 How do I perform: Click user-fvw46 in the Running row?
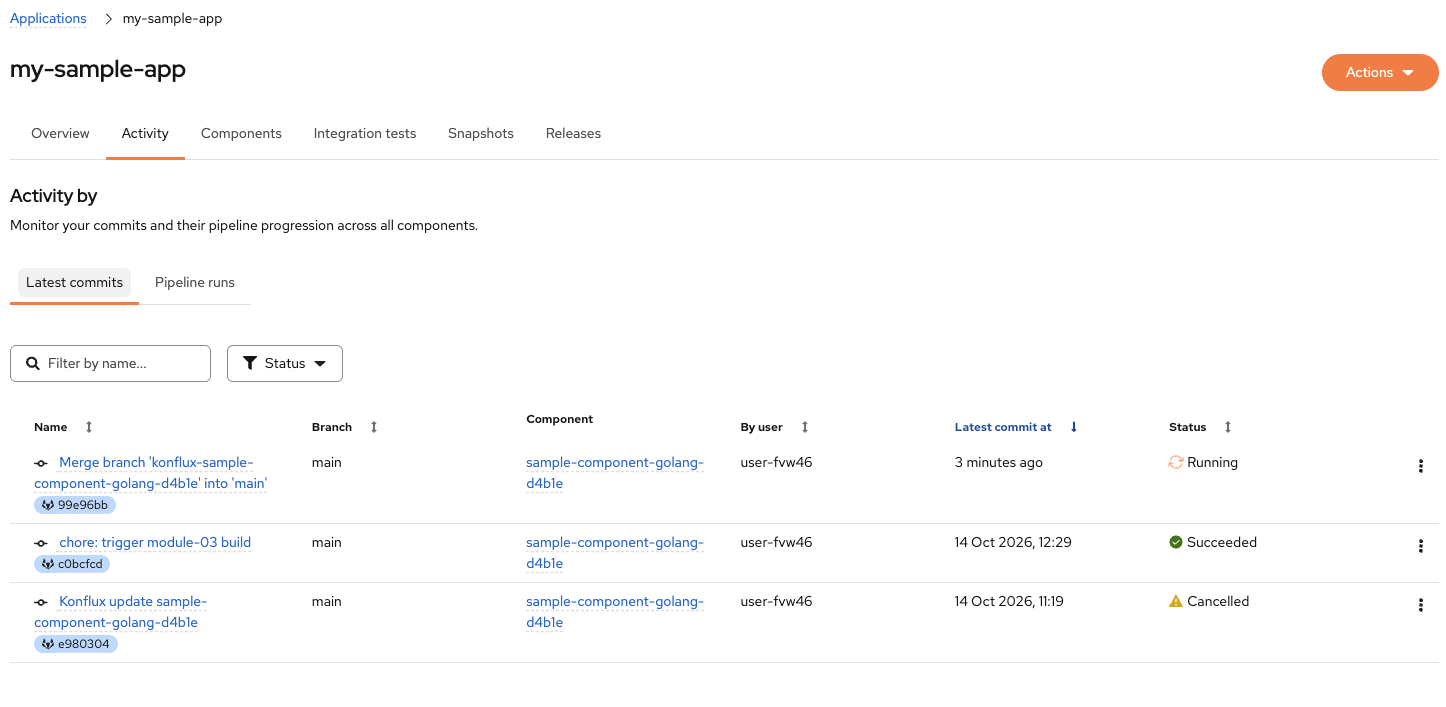point(777,462)
